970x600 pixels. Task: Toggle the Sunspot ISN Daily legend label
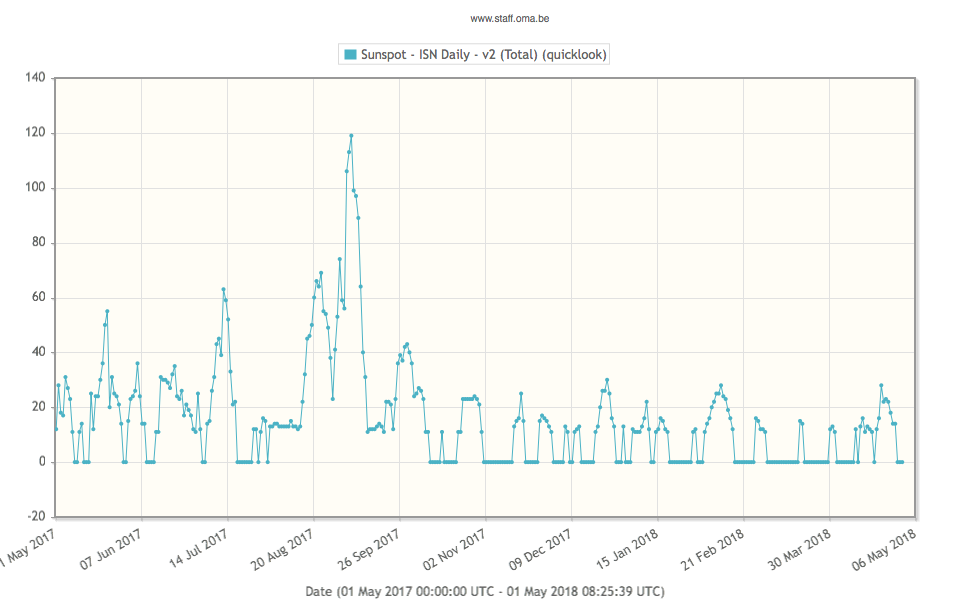tap(483, 54)
